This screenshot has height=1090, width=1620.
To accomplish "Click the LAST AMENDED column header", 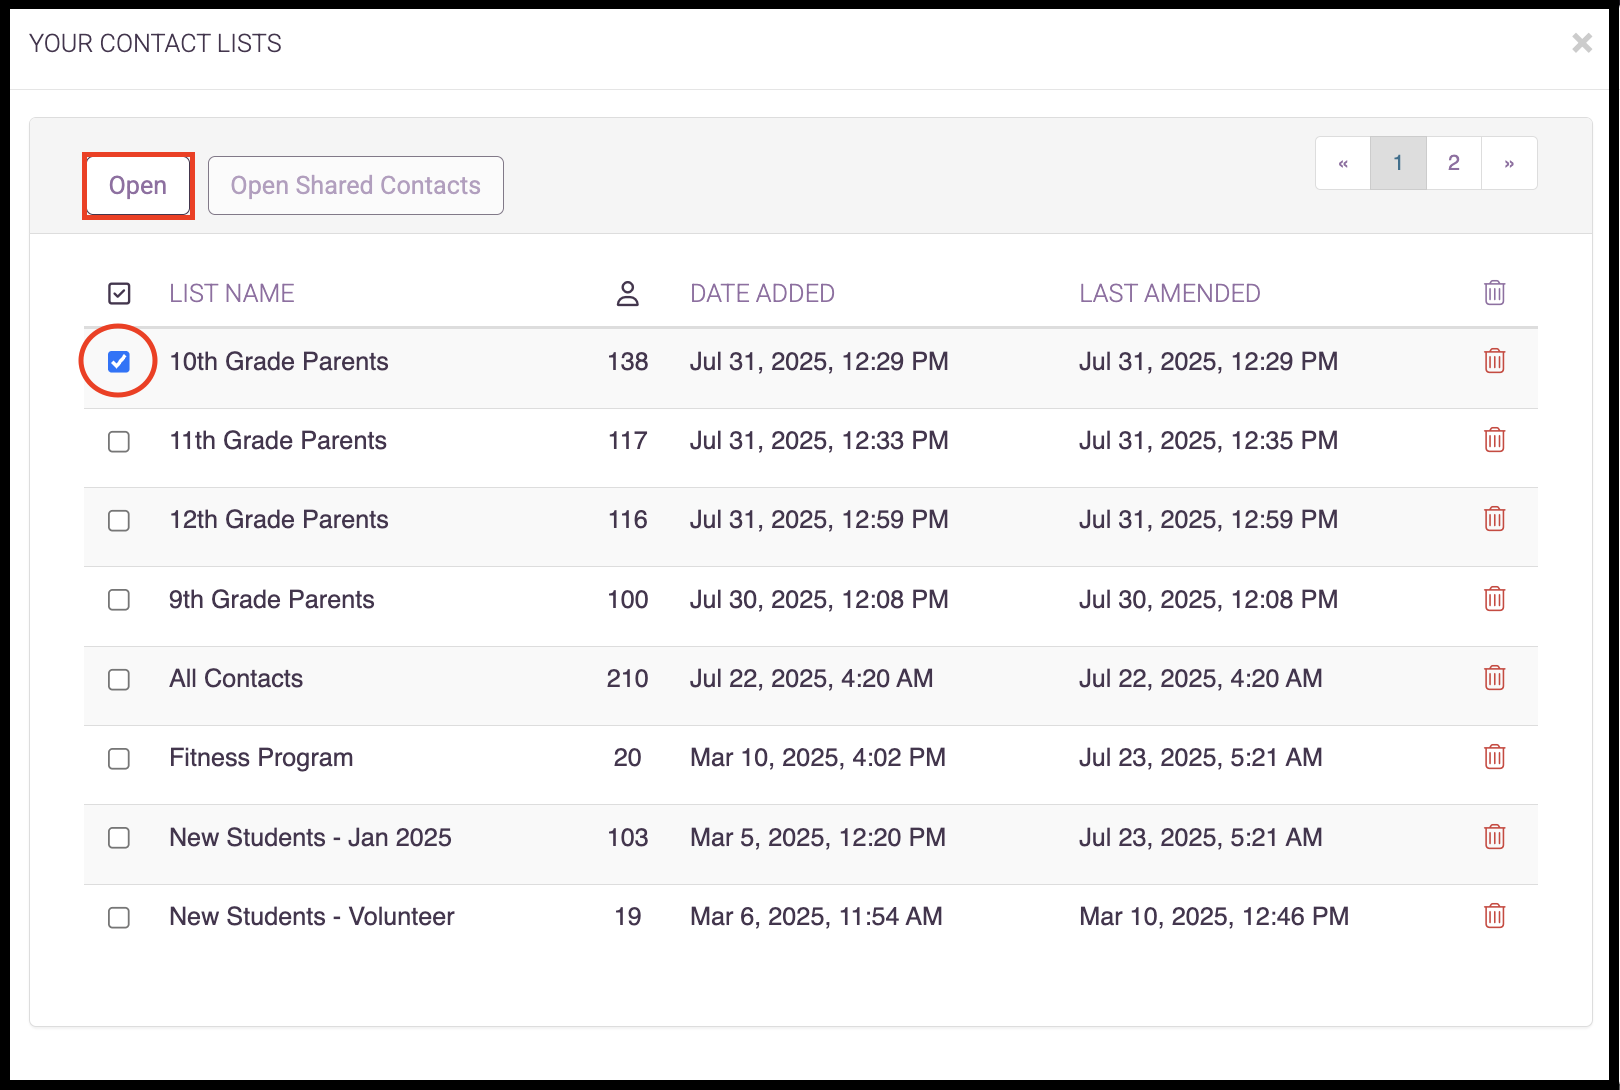I will 1170,293.
